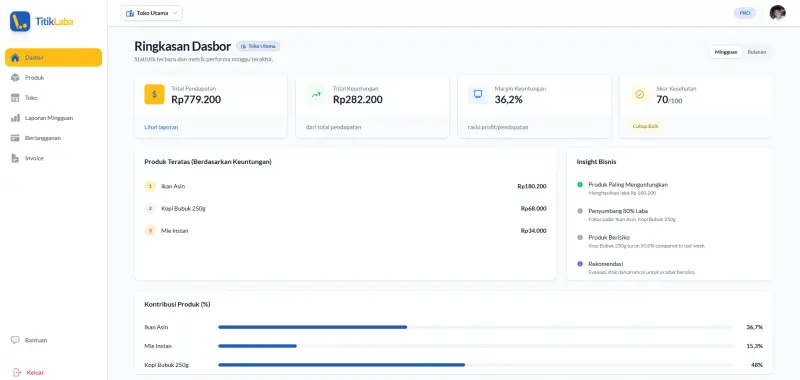Click the Rp68.000 amount for Kopi Bubuk
Image resolution: width=800 pixels, height=380 pixels.
click(533, 209)
